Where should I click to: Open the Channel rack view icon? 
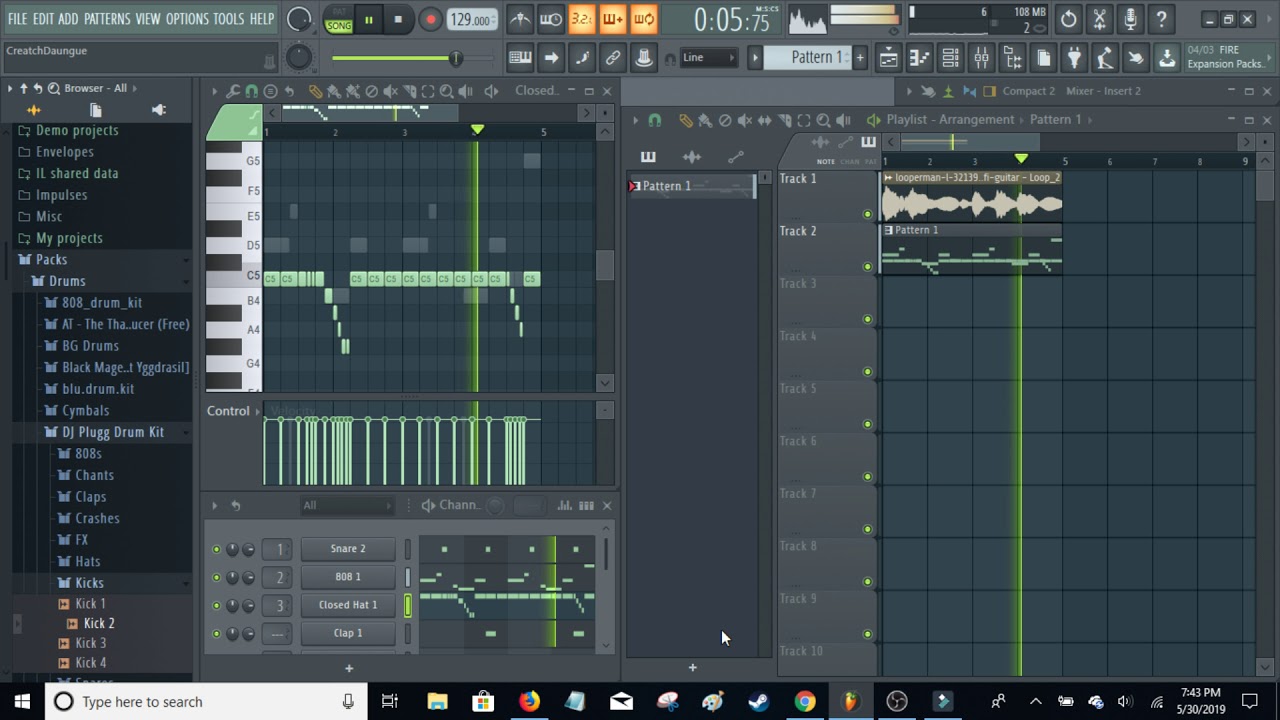point(950,58)
